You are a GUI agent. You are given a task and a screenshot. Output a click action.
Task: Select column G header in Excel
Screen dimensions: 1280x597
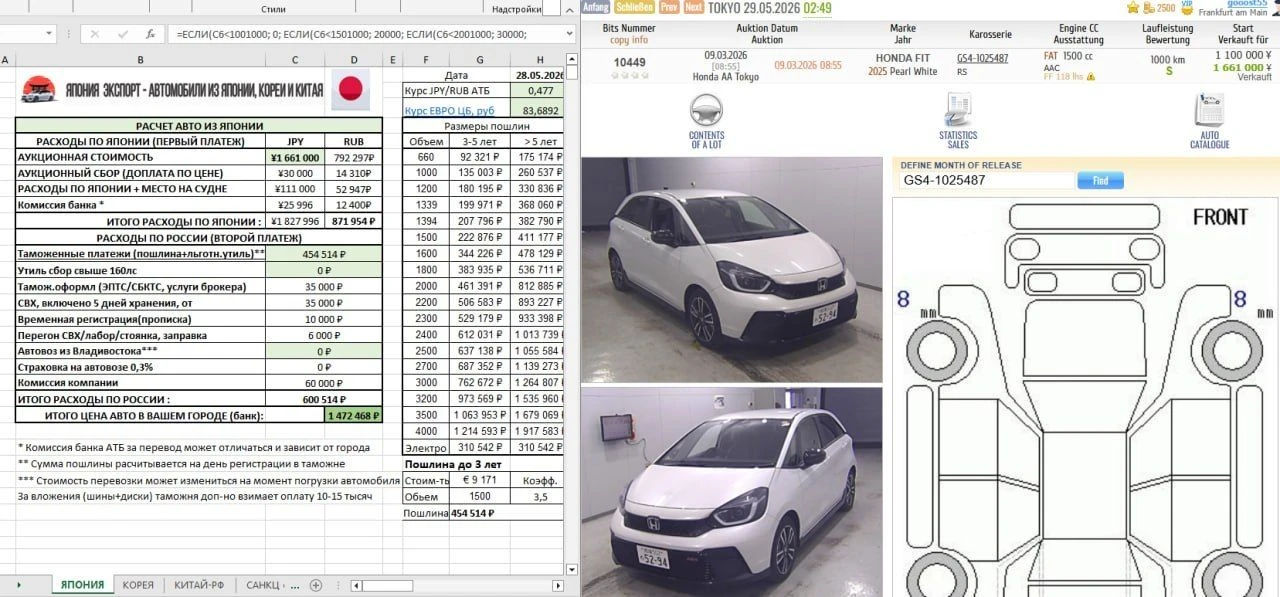pyautogui.click(x=480, y=61)
